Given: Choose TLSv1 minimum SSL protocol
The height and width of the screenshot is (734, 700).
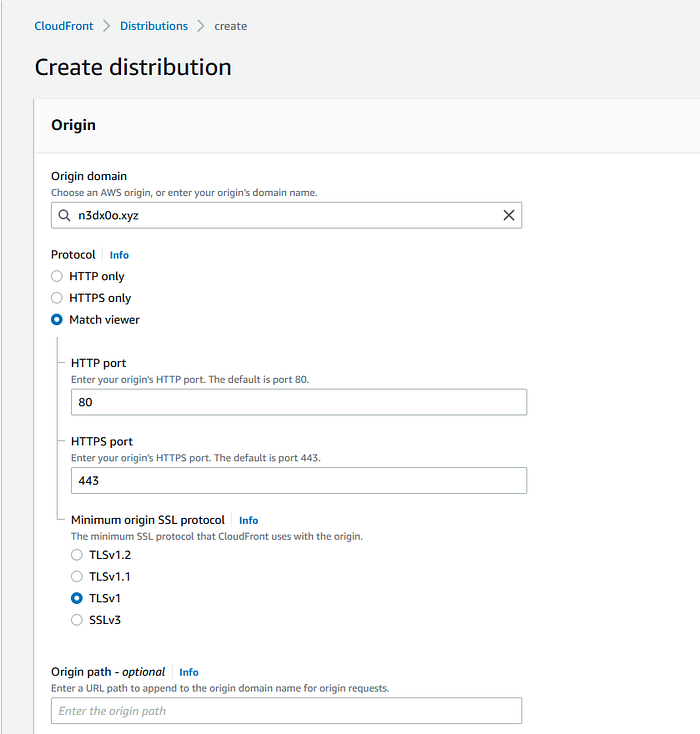Looking at the screenshot, I should click(77, 598).
